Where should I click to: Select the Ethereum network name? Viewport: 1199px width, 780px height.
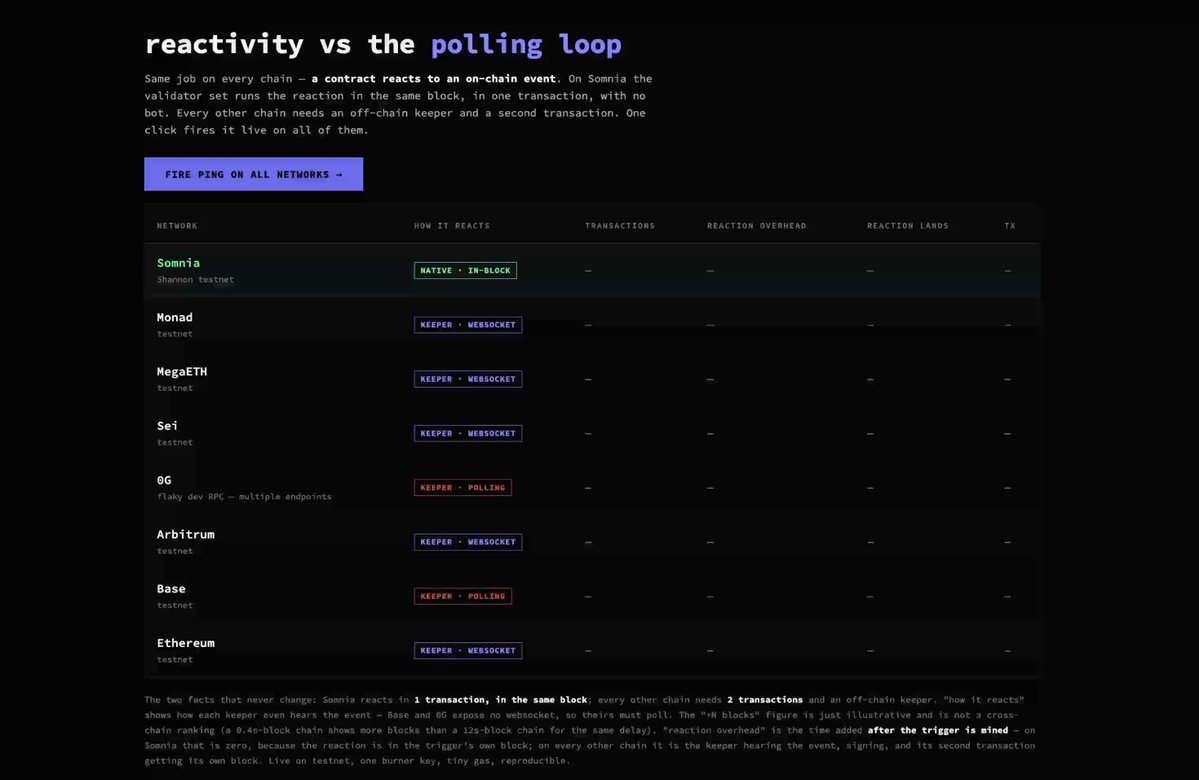point(186,643)
